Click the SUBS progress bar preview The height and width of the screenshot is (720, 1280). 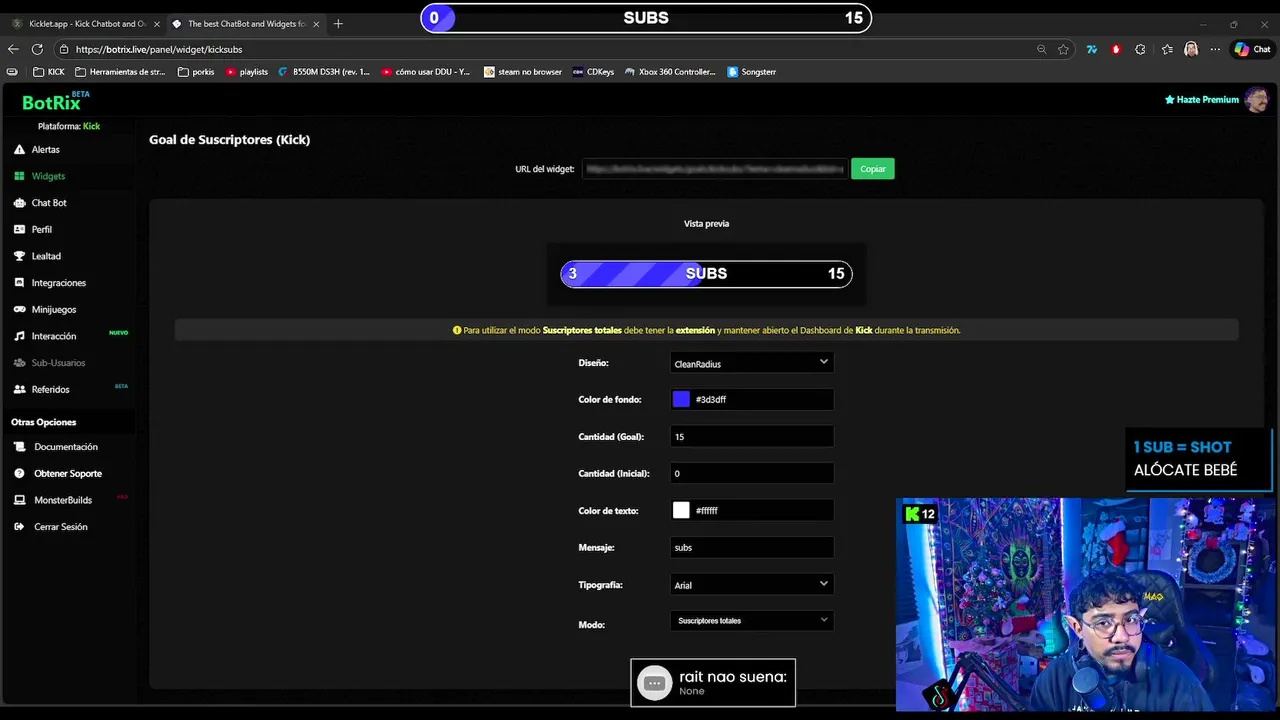coord(706,274)
